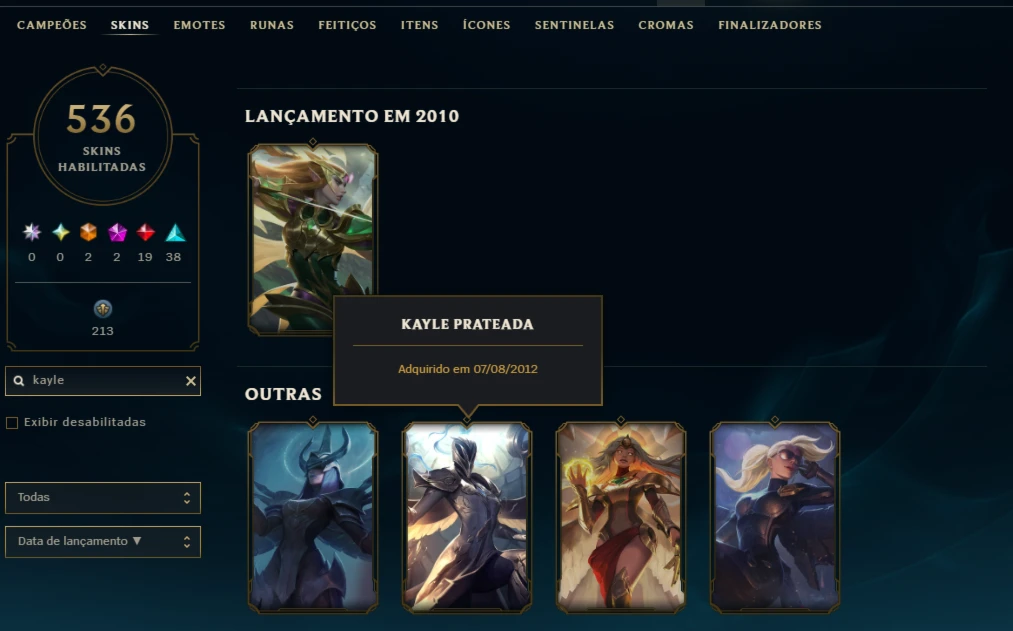This screenshot has height=631, width=1013.
Task: Select the green four-point star gem icon
Action: pos(61,232)
